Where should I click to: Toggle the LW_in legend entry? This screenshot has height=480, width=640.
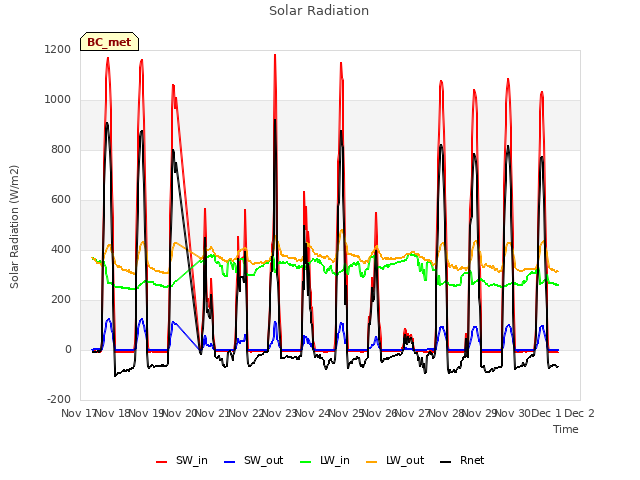[x=325, y=461]
